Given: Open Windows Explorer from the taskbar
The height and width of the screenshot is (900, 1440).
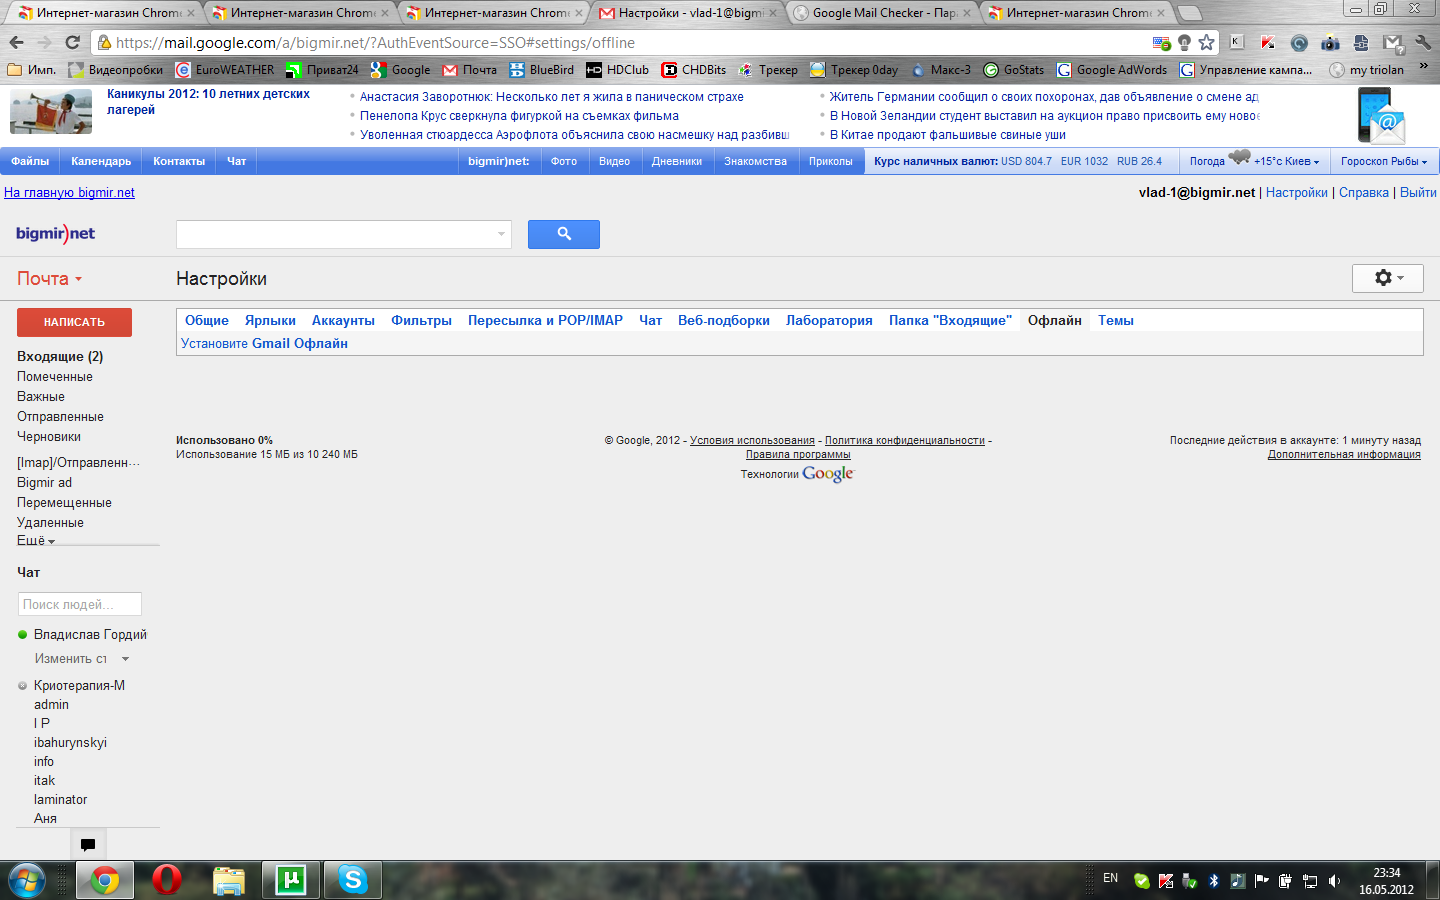Looking at the screenshot, I should [x=229, y=880].
